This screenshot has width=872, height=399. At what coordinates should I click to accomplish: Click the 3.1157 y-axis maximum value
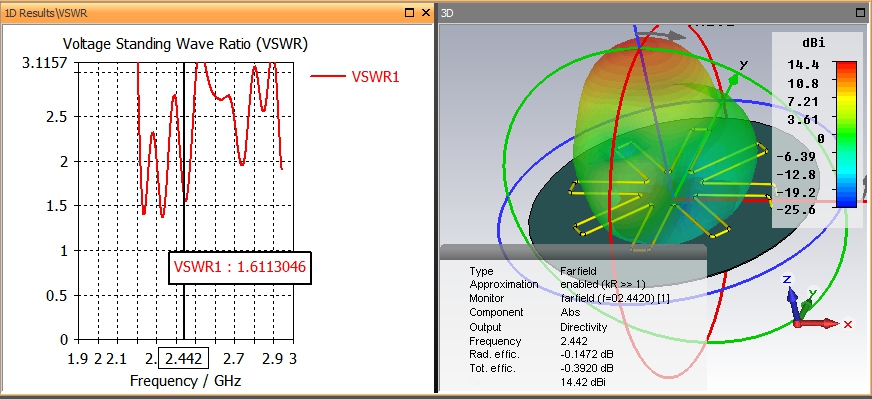[44, 63]
